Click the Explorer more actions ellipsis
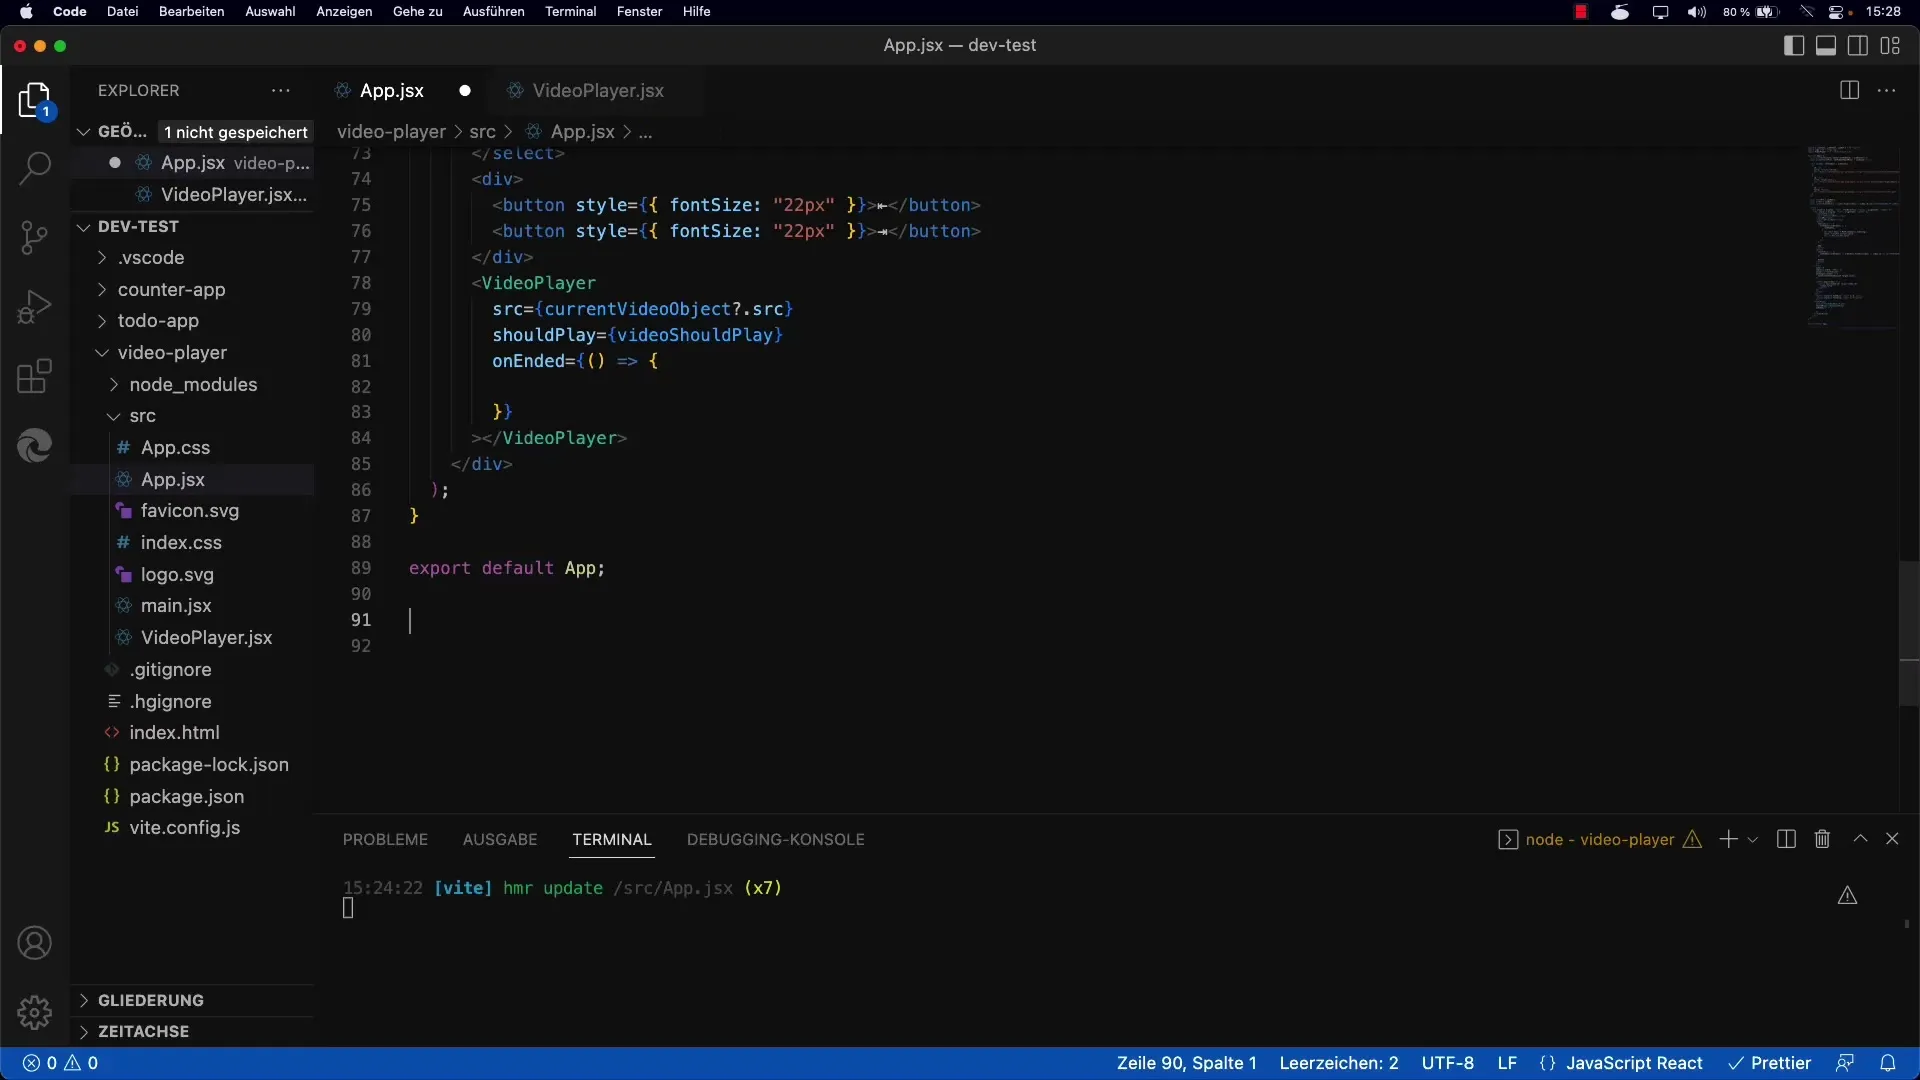 pyautogui.click(x=281, y=90)
